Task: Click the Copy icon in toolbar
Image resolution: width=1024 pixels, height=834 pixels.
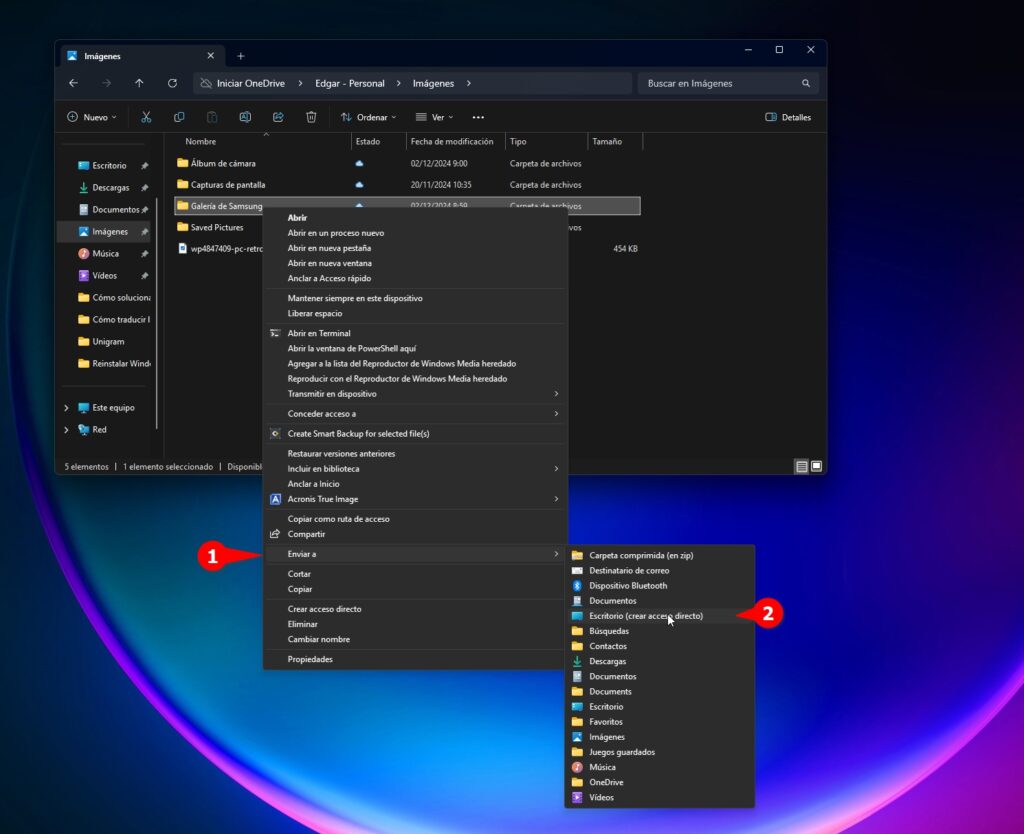Action: tap(179, 117)
